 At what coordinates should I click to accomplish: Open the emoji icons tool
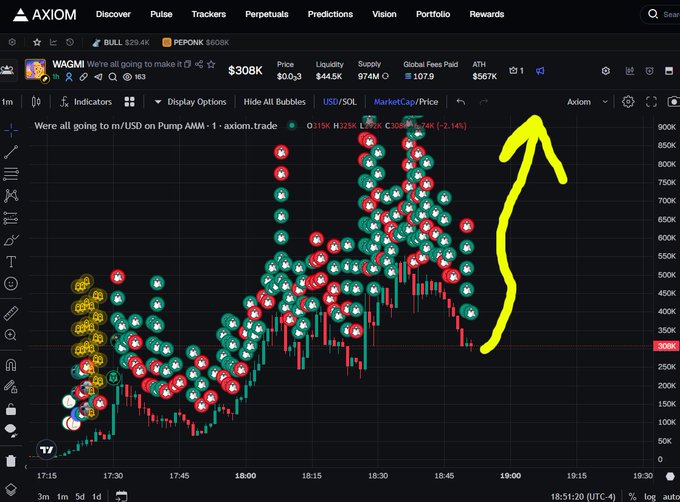pos(11,284)
